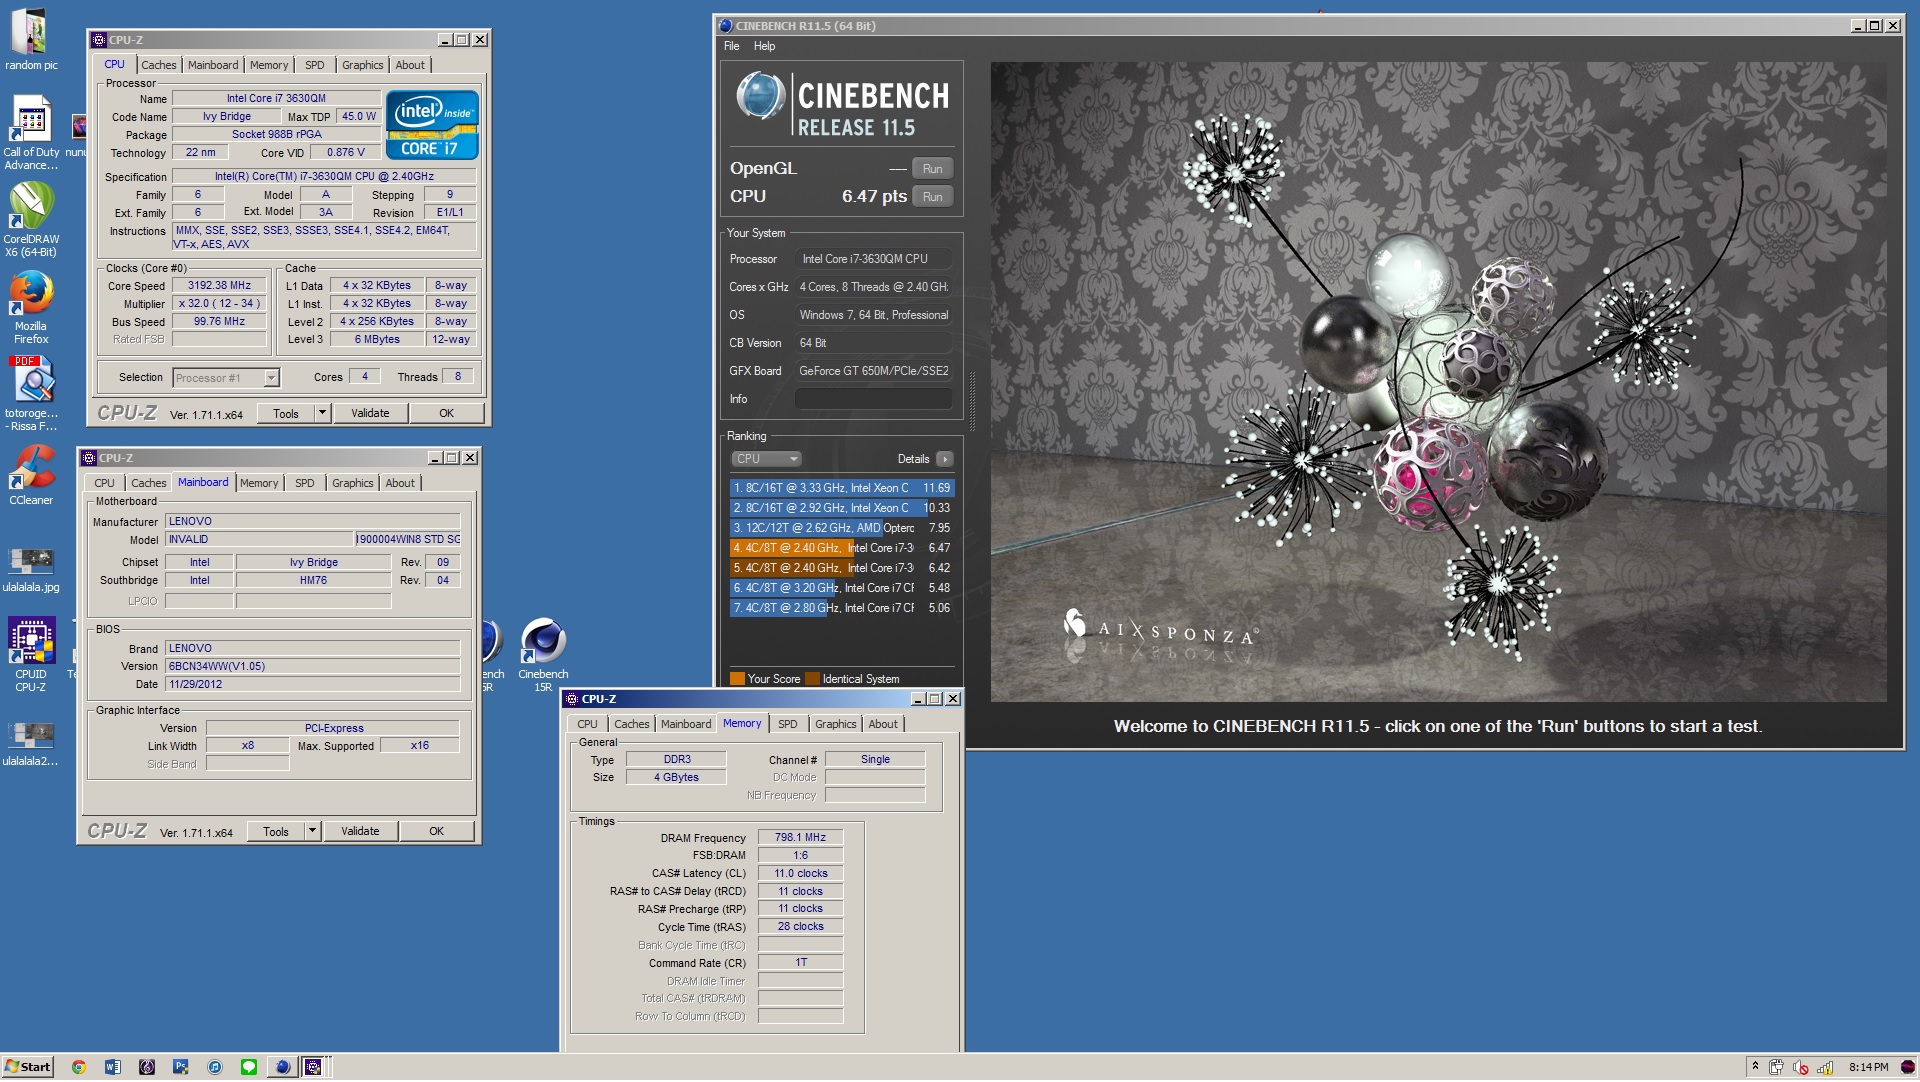
Task: Open the Ranking CPU dropdown in Cinebench
Action: (x=767, y=460)
